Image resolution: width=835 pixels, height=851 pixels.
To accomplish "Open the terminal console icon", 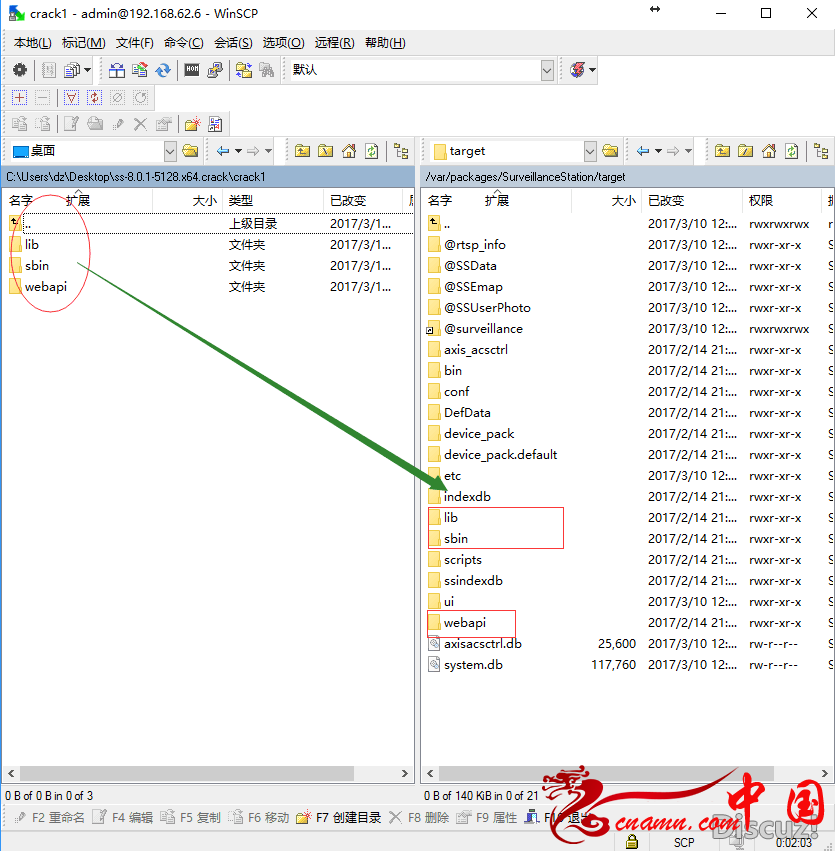I will [191, 70].
